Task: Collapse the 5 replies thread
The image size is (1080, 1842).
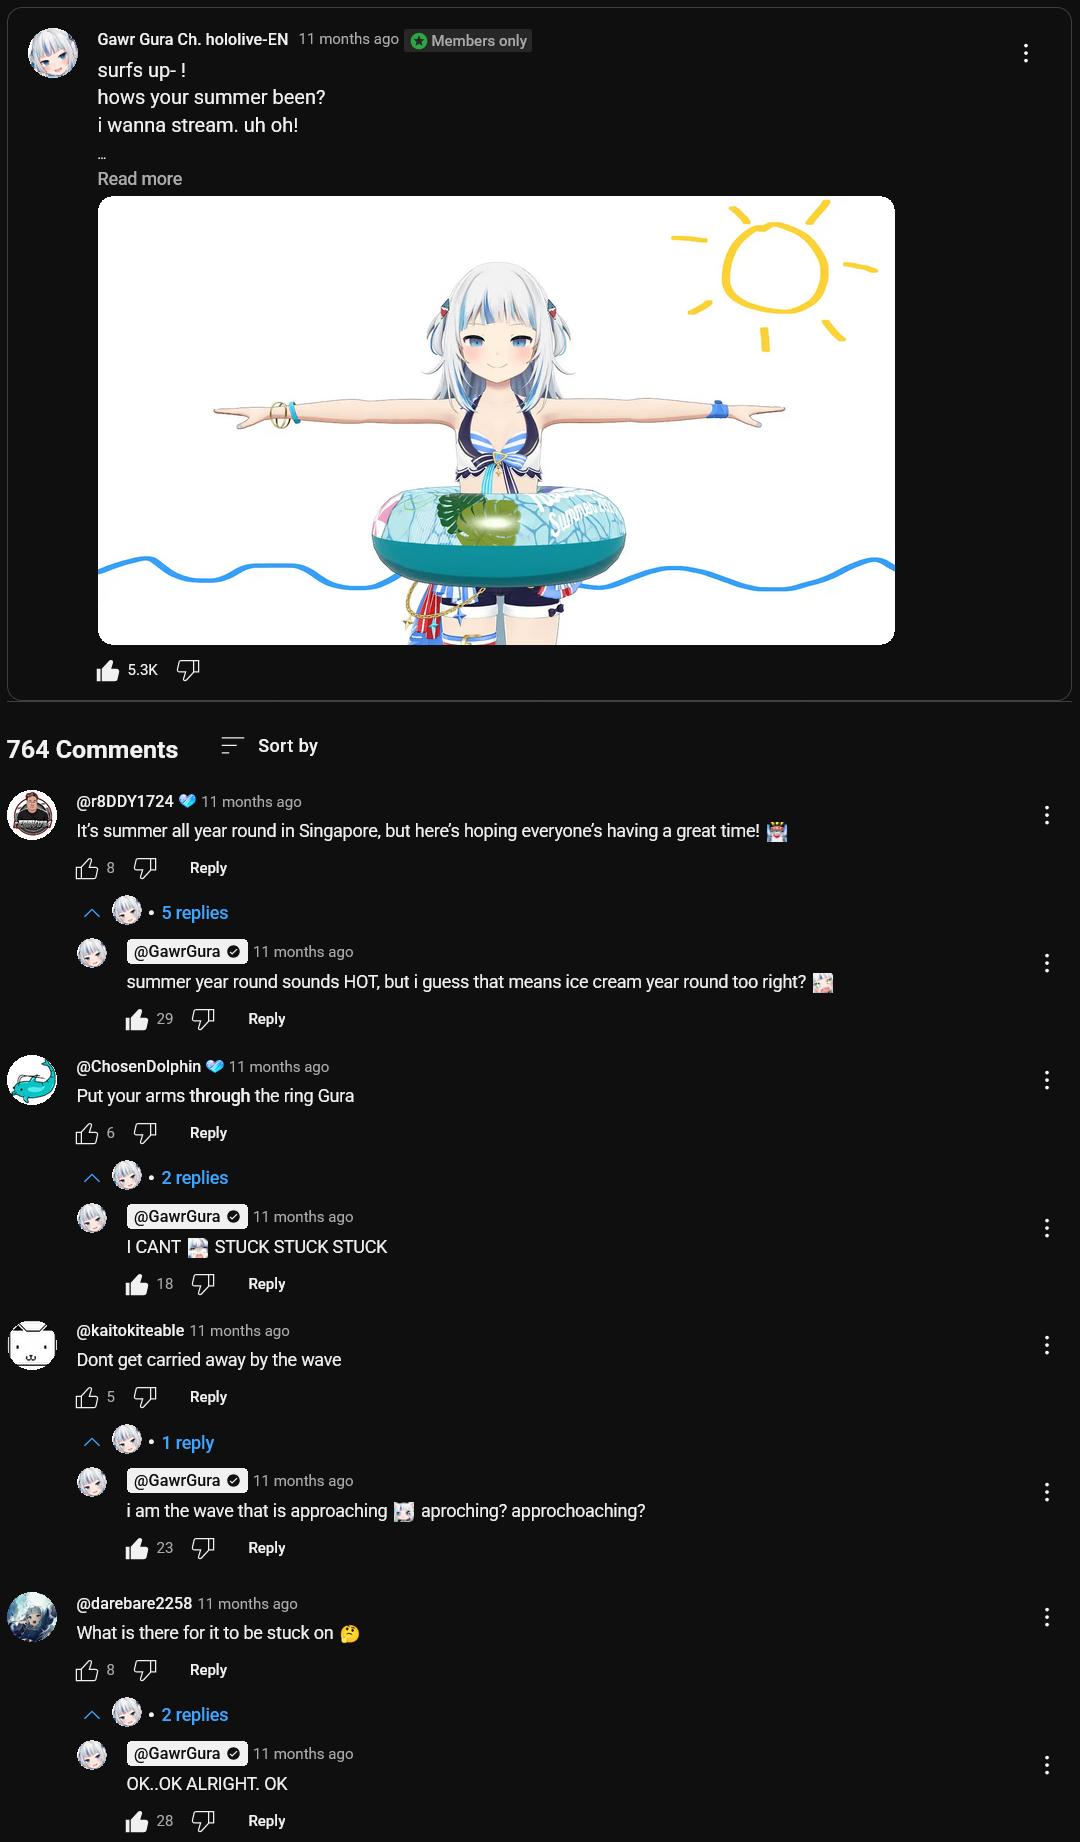Action: 156,913
